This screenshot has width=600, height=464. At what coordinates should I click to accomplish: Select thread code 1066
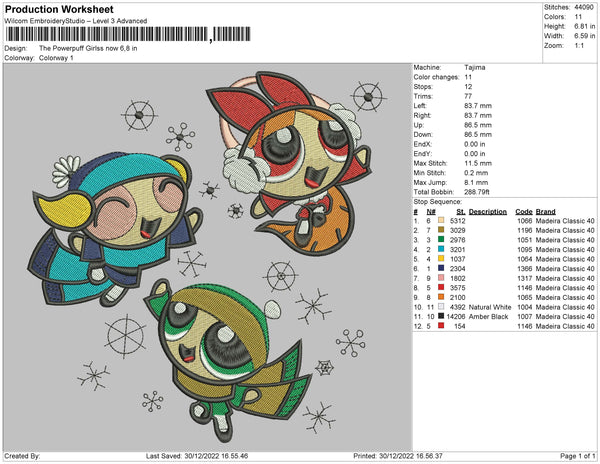[x=524, y=221]
